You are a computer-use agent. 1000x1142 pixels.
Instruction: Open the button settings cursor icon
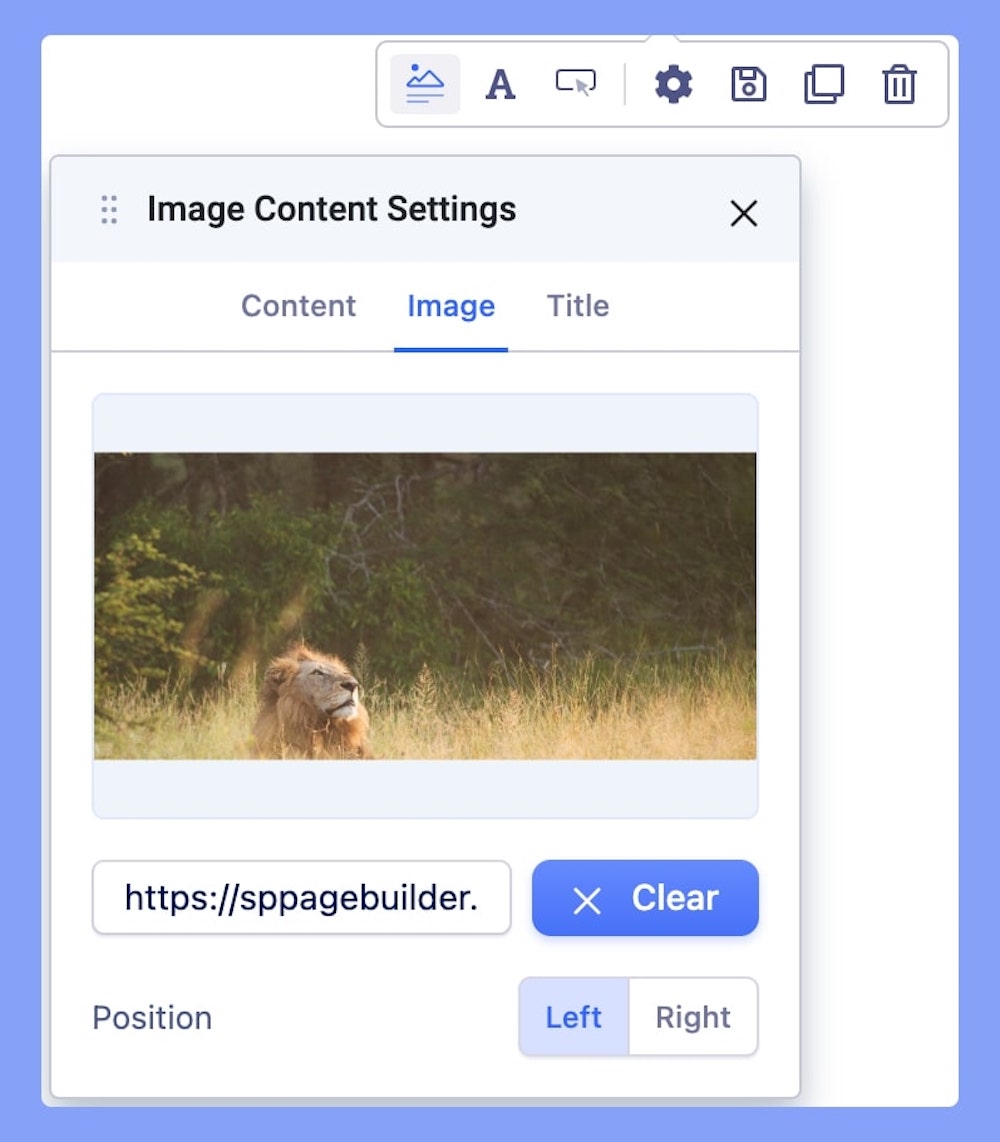[576, 84]
